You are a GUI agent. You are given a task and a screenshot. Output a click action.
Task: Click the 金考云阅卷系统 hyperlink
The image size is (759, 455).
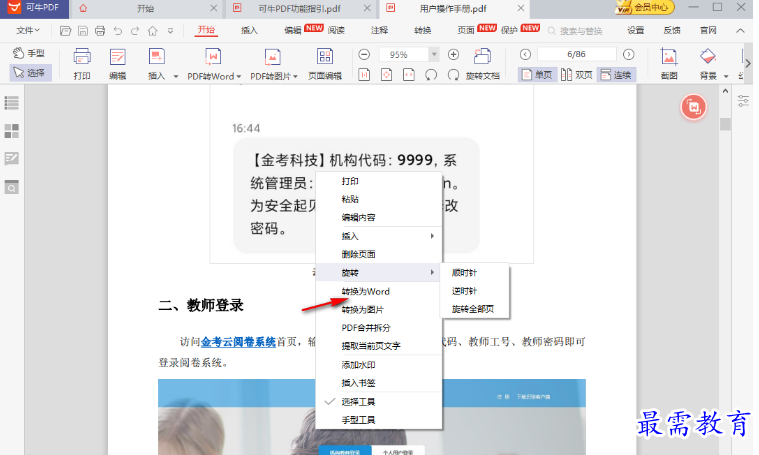238,342
